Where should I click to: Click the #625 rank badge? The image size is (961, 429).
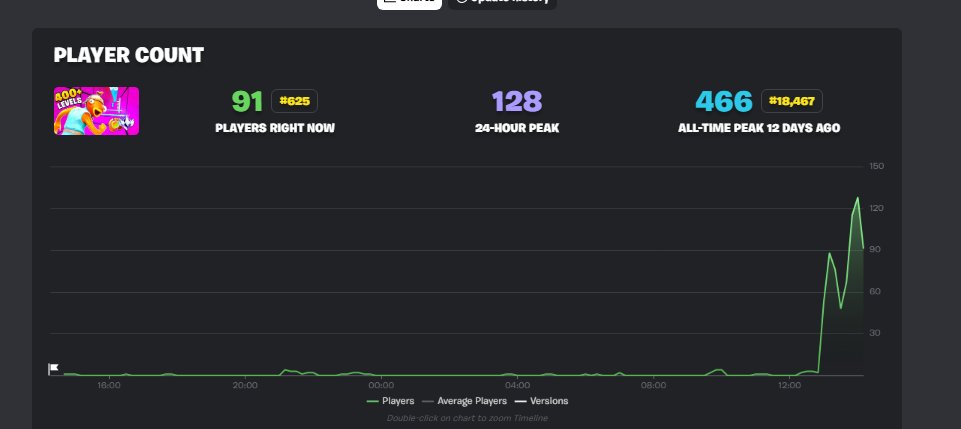[x=294, y=101]
